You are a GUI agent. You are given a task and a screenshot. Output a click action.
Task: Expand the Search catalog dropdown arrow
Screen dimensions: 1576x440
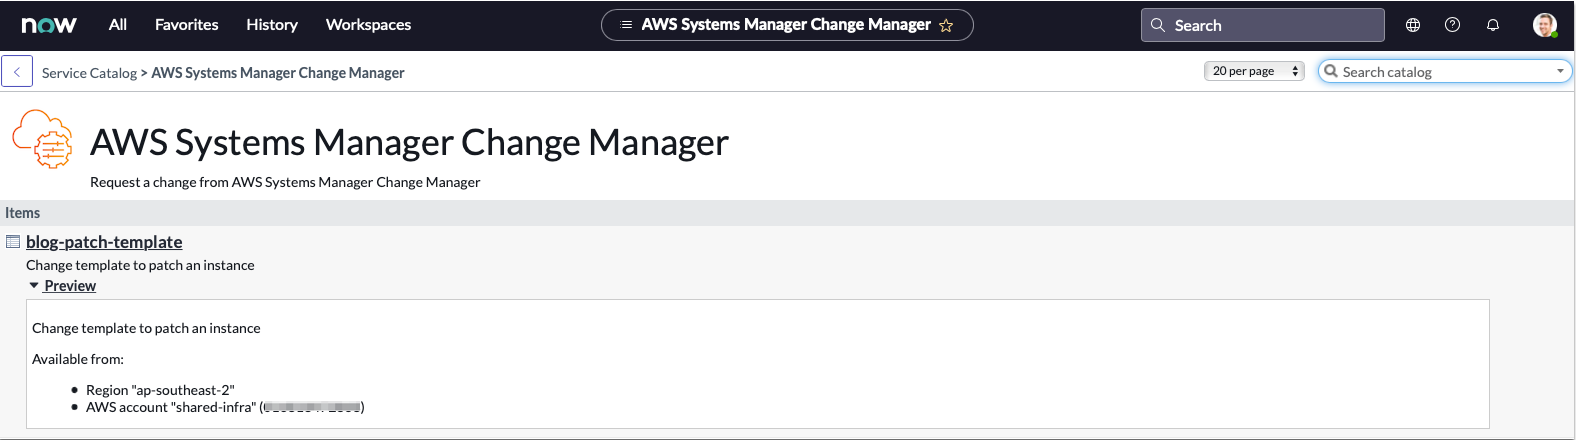point(1560,71)
